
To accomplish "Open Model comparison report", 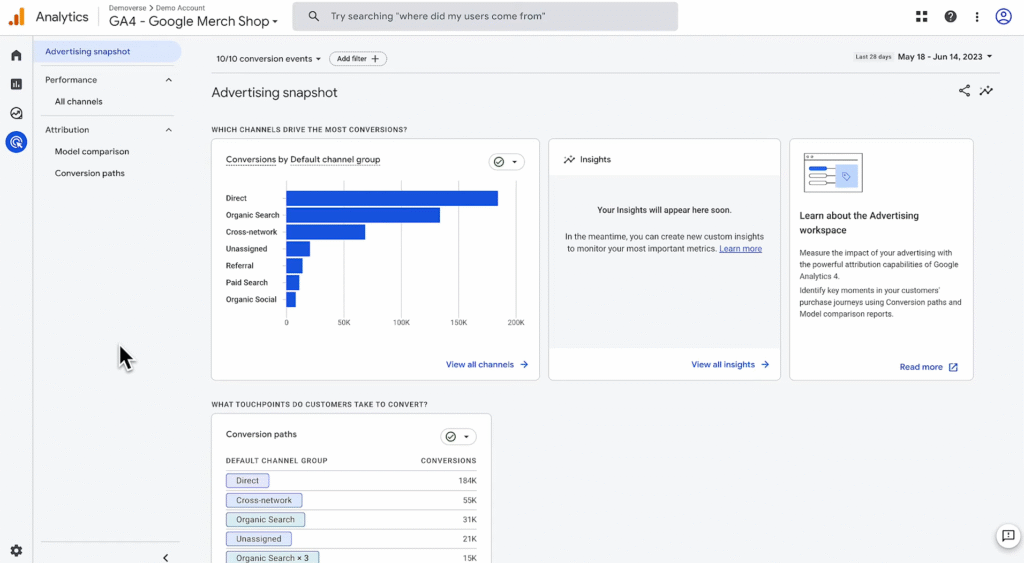I will (x=92, y=152).
